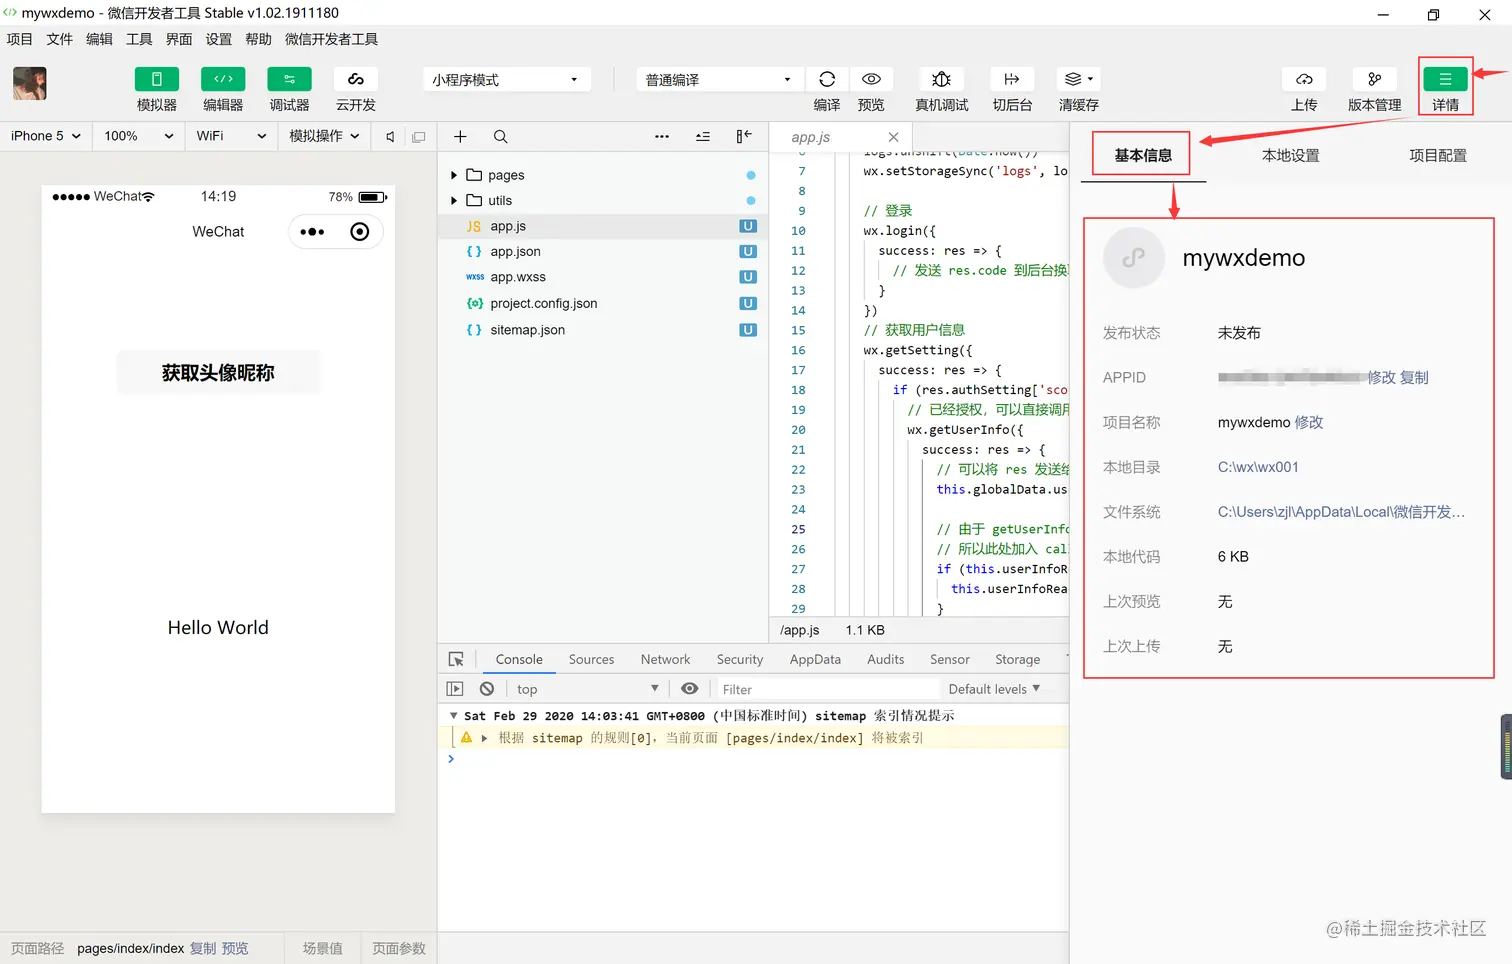Mute simulator sound speaker icon
The height and width of the screenshot is (964, 1512).
click(x=390, y=137)
